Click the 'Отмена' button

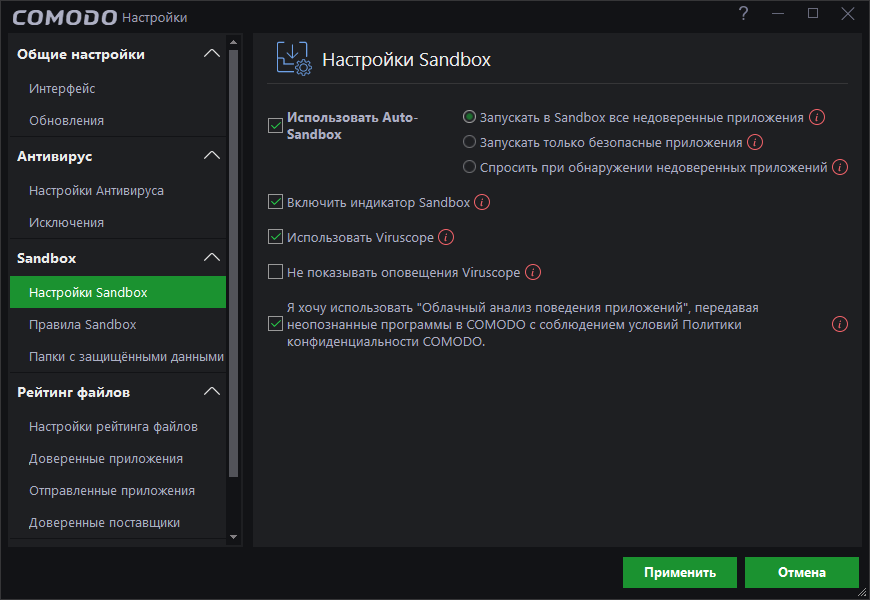[x=802, y=573]
